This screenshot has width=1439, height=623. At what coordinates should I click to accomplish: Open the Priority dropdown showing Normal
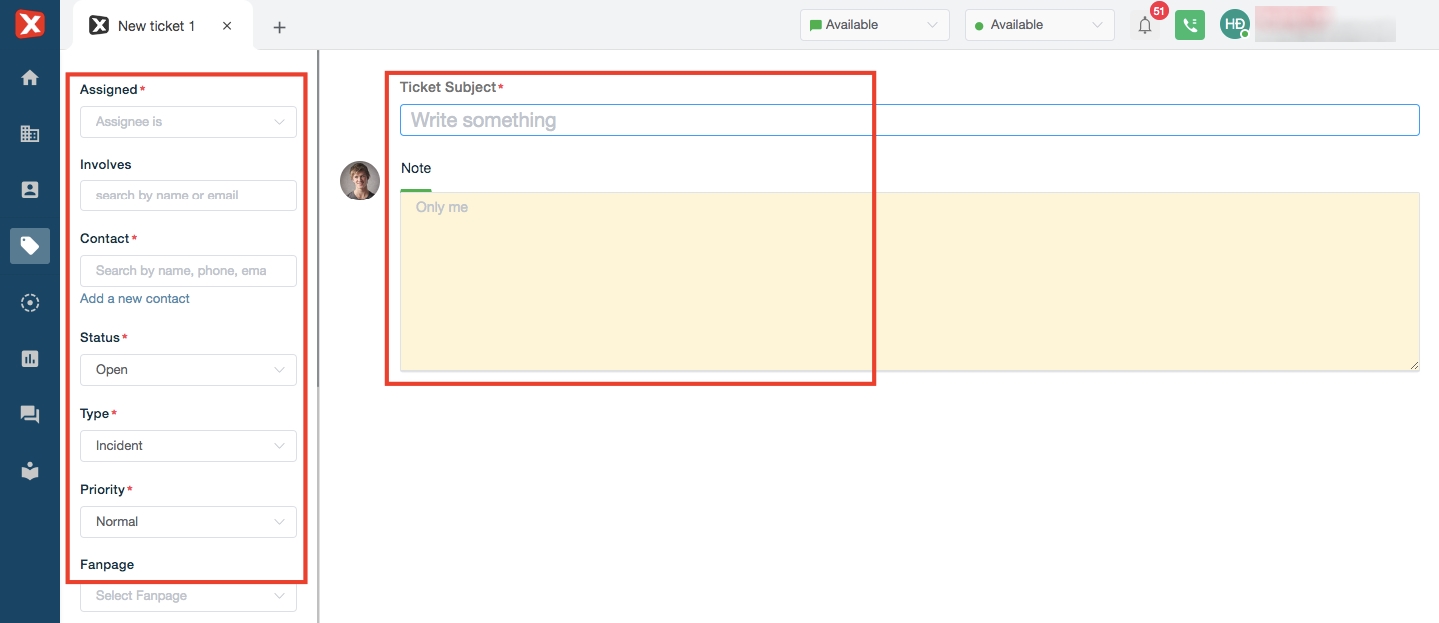pos(188,522)
